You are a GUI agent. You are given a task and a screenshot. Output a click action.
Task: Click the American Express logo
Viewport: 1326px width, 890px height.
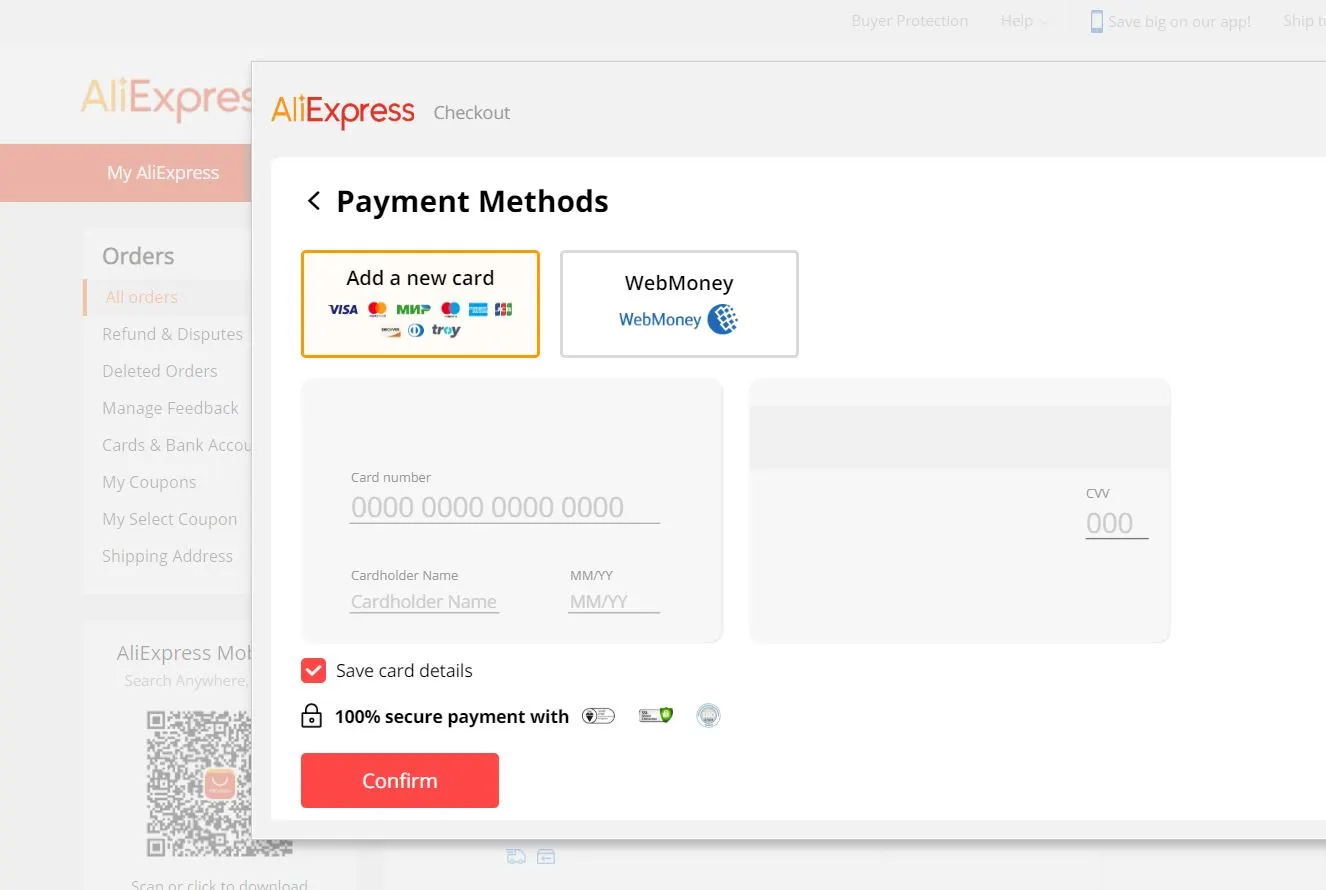[478, 309]
